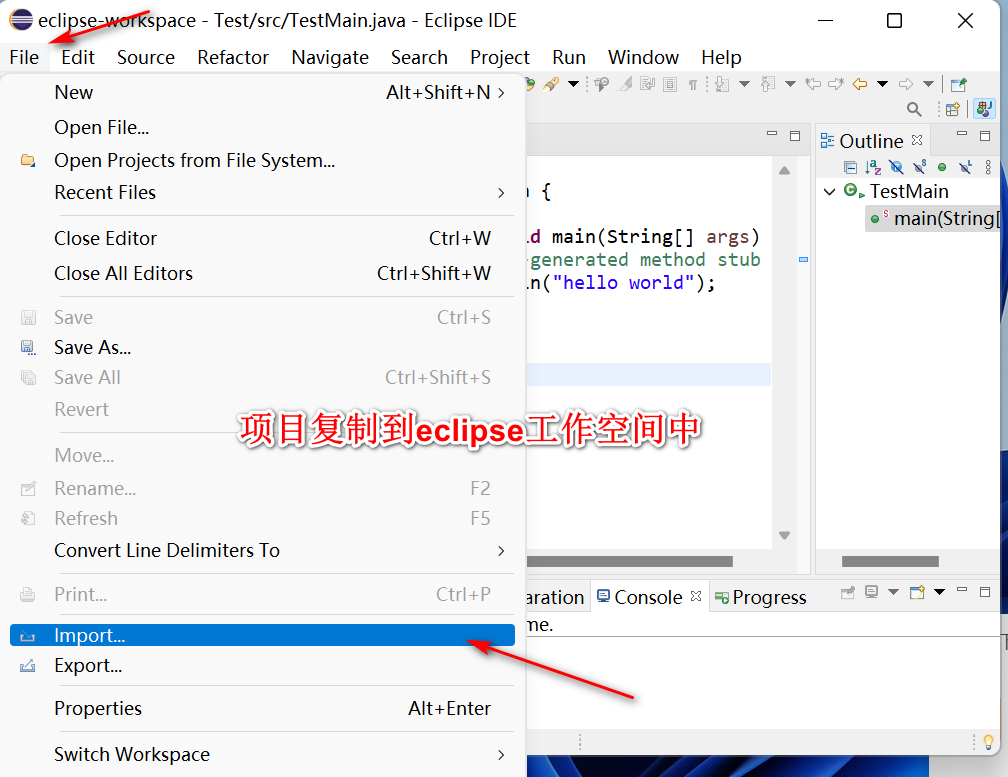Screen dimensions: 1008x777
Task: Select the Java perspective icon
Action: pos(984,109)
